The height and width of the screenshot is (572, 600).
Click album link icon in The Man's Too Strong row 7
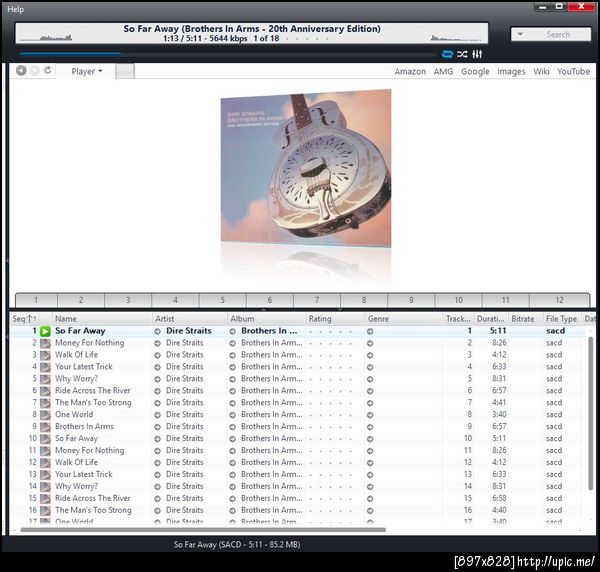(x=232, y=403)
